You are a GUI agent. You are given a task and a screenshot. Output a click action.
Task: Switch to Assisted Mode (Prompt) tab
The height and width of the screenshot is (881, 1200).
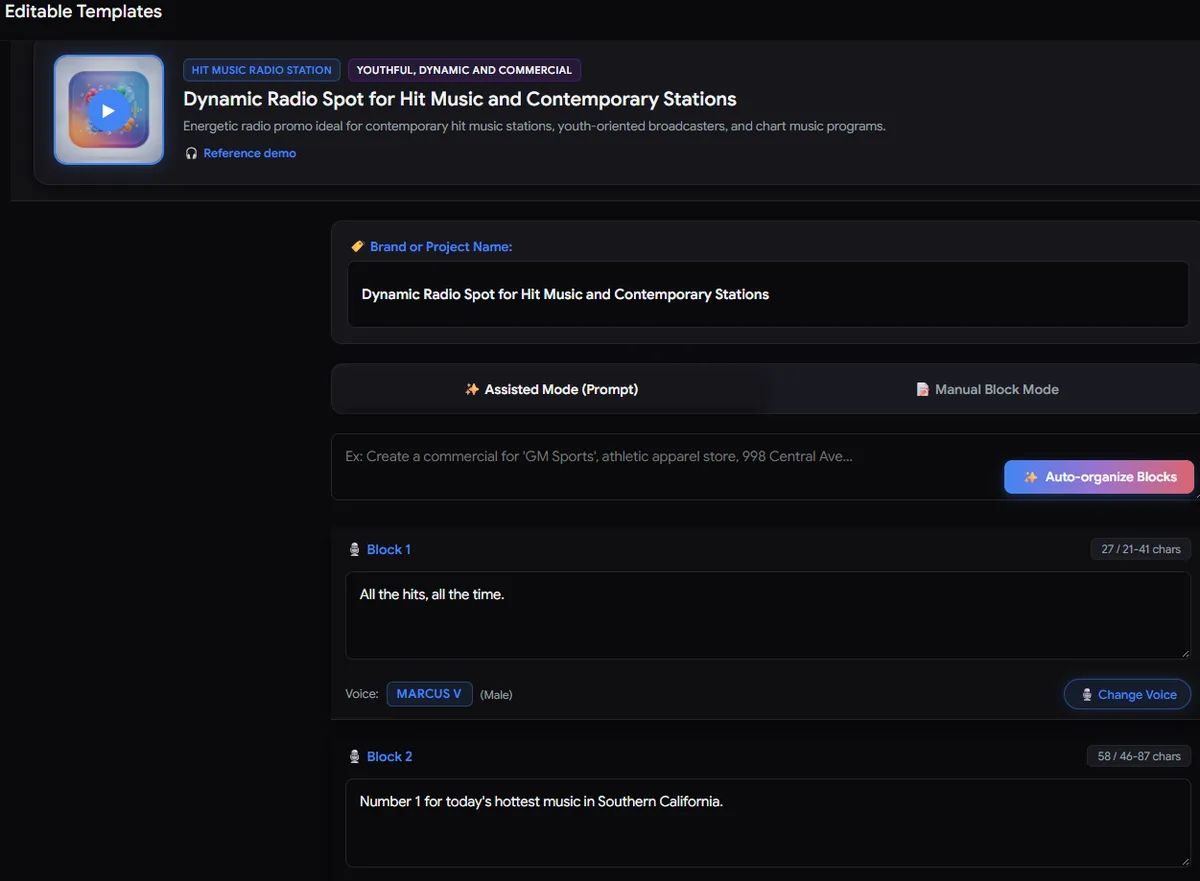tap(551, 389)
